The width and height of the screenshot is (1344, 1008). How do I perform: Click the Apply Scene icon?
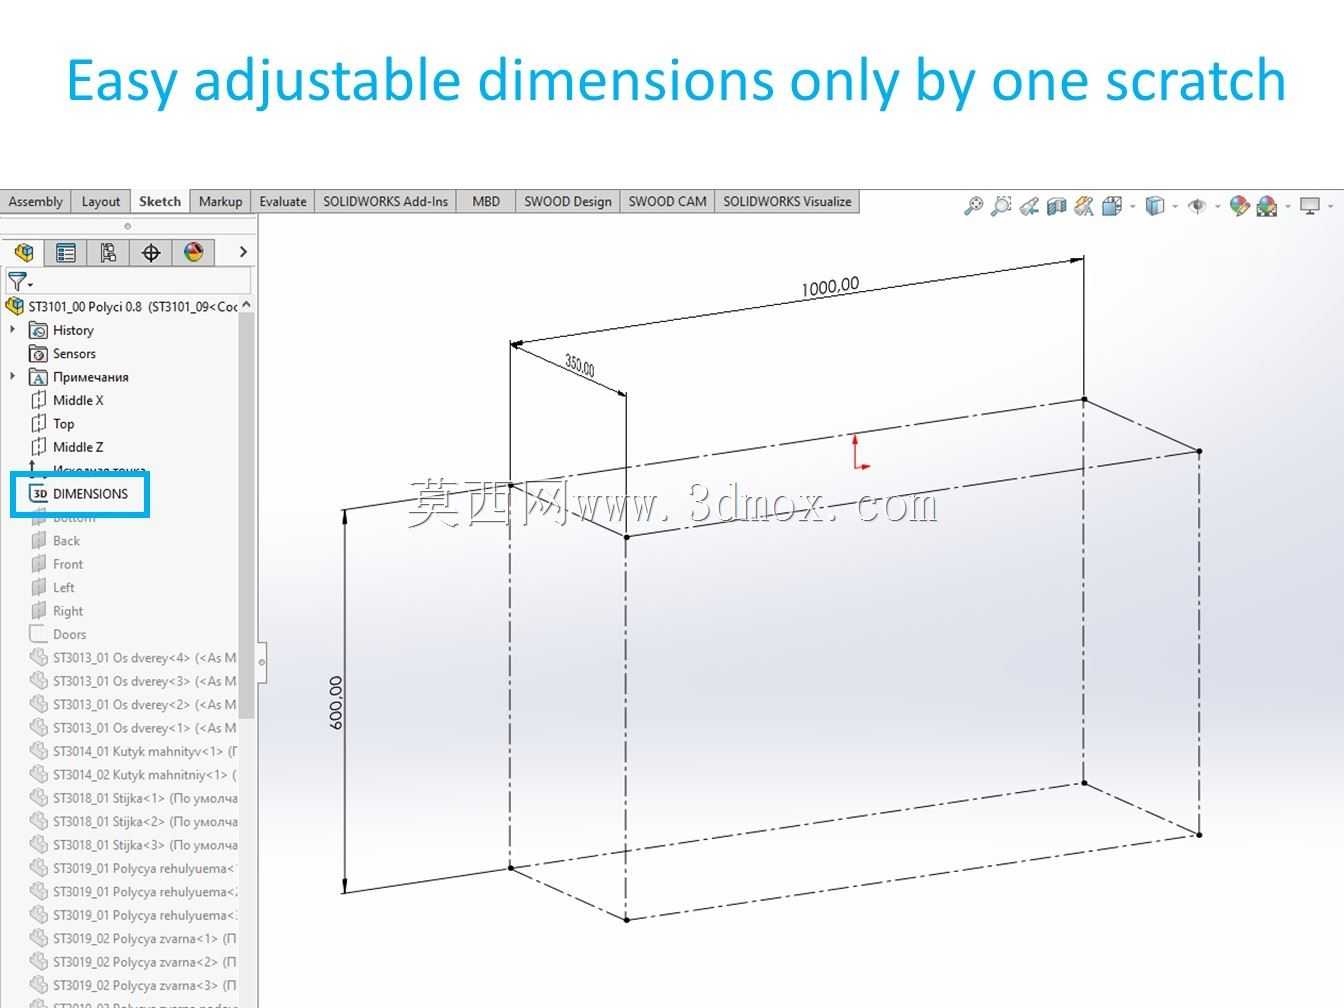pyautogui.click(x=1267, y=206)
